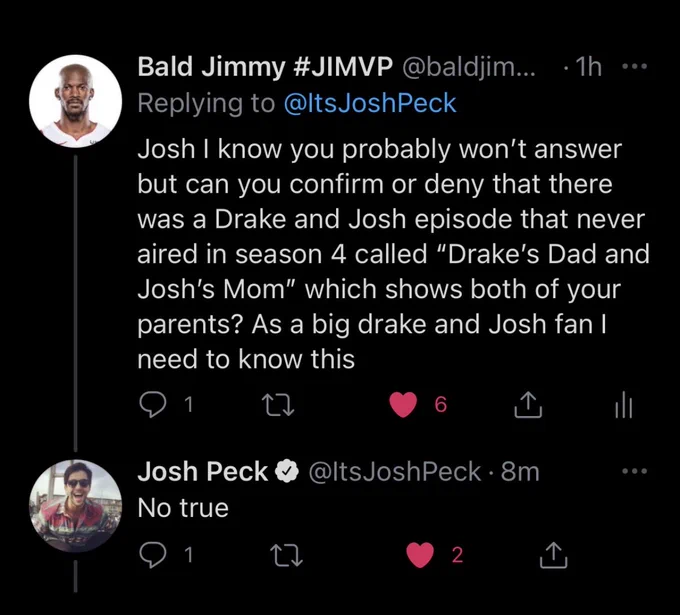This screenshot has height=615, width=680.
Task: Unlike Bald Jimmy's tweet via the heart icon
Action: [x=403, y=405]
